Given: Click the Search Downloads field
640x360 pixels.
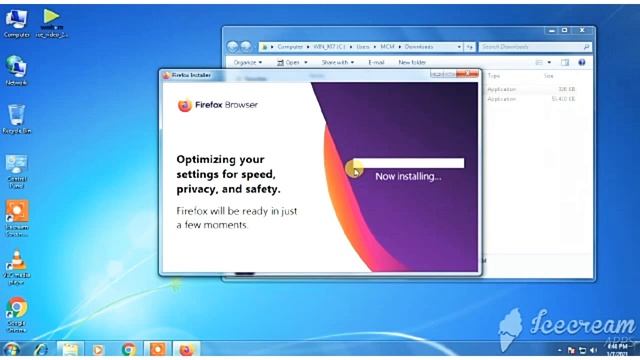Looking at the screenshot, I should pos(535,47).
